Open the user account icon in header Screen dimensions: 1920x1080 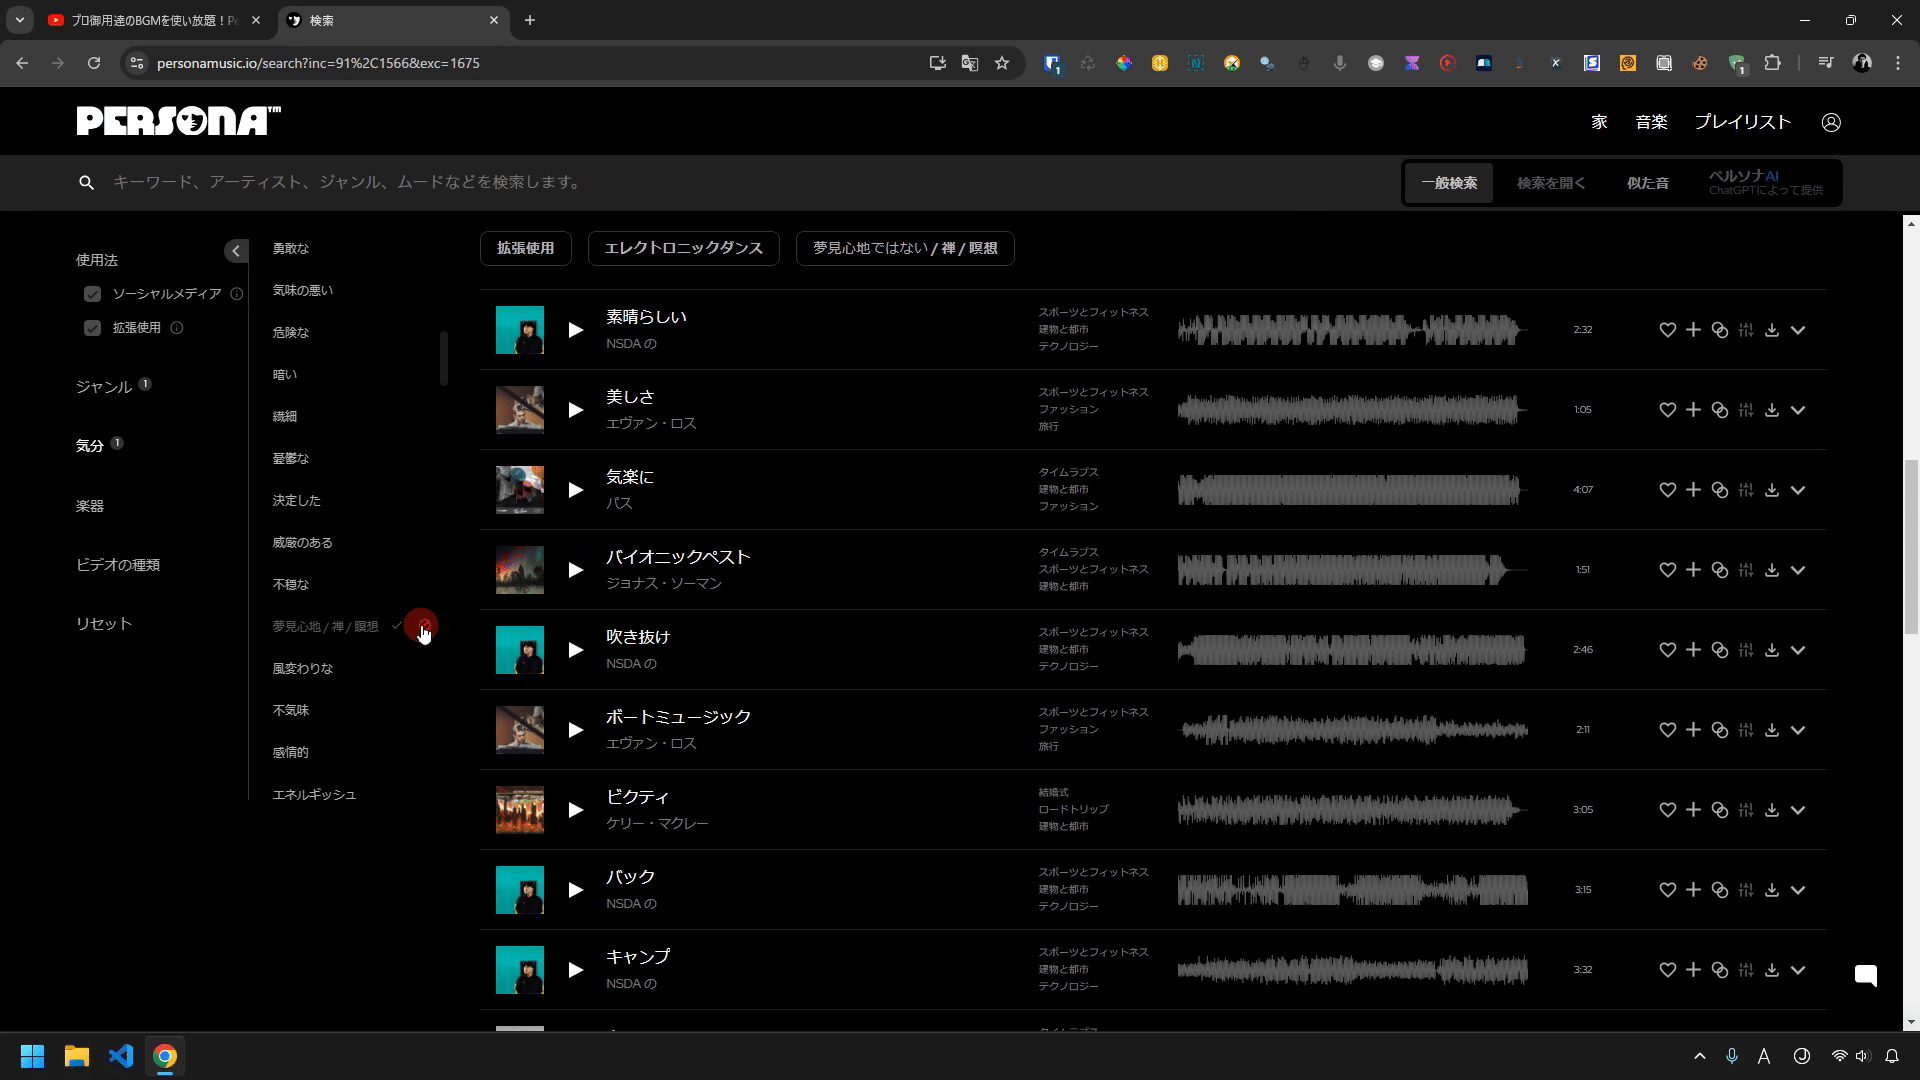click(1831, 122)
